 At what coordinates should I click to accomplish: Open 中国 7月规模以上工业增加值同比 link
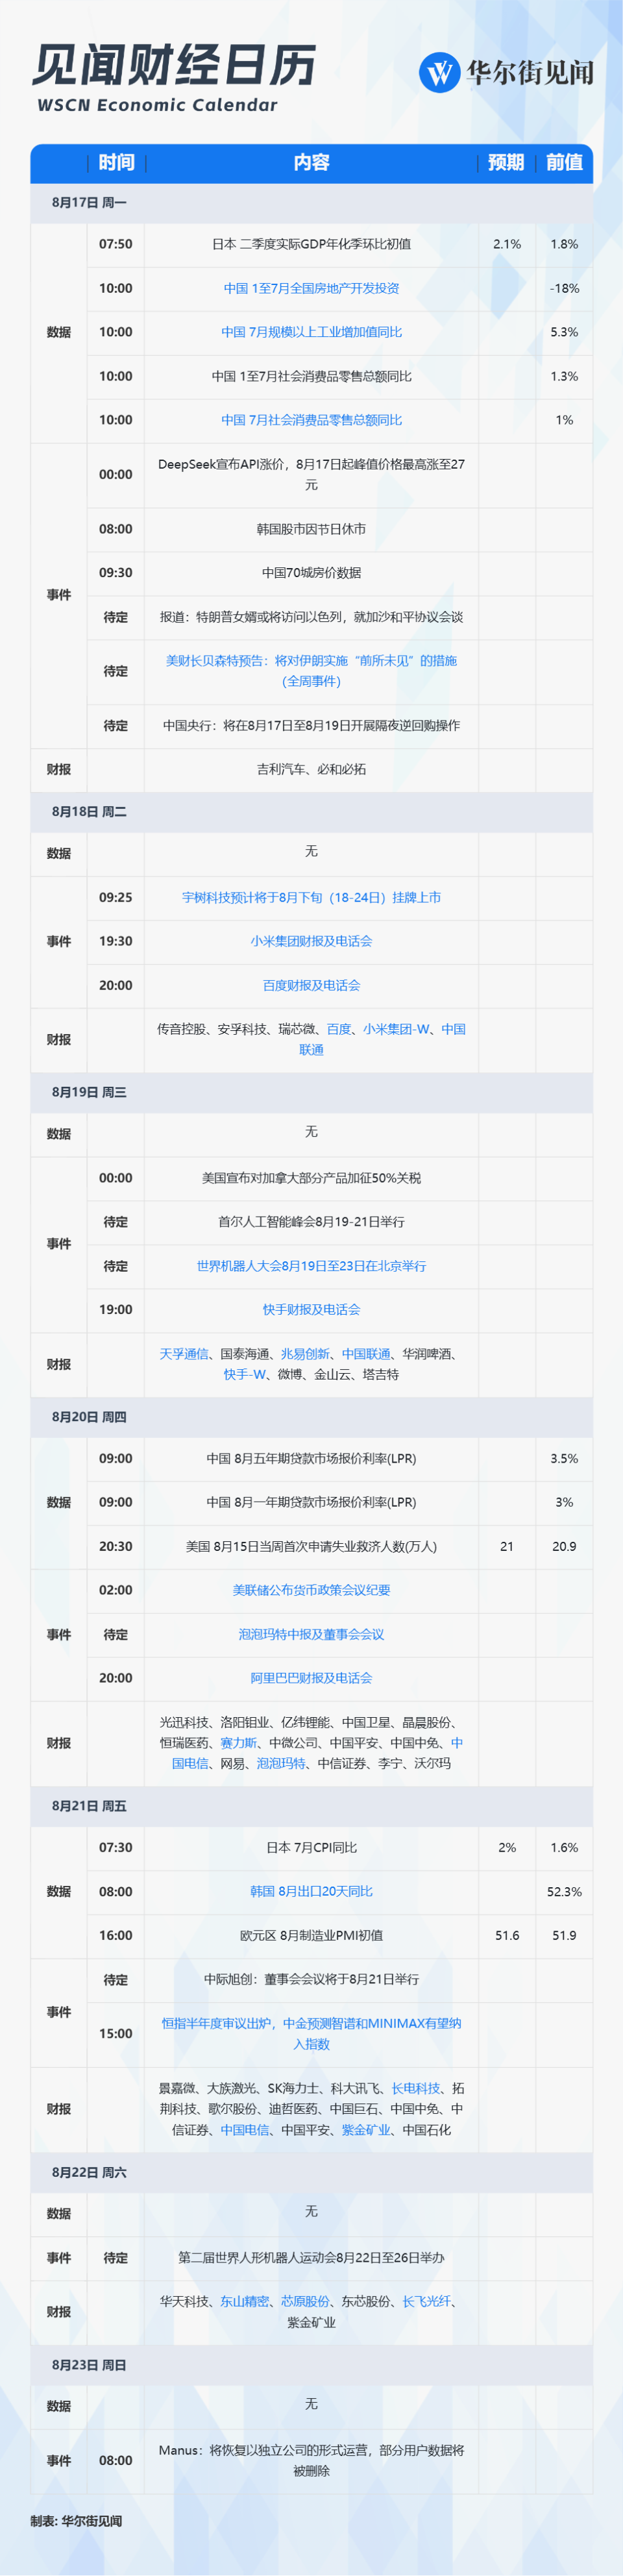click(311, 332)
